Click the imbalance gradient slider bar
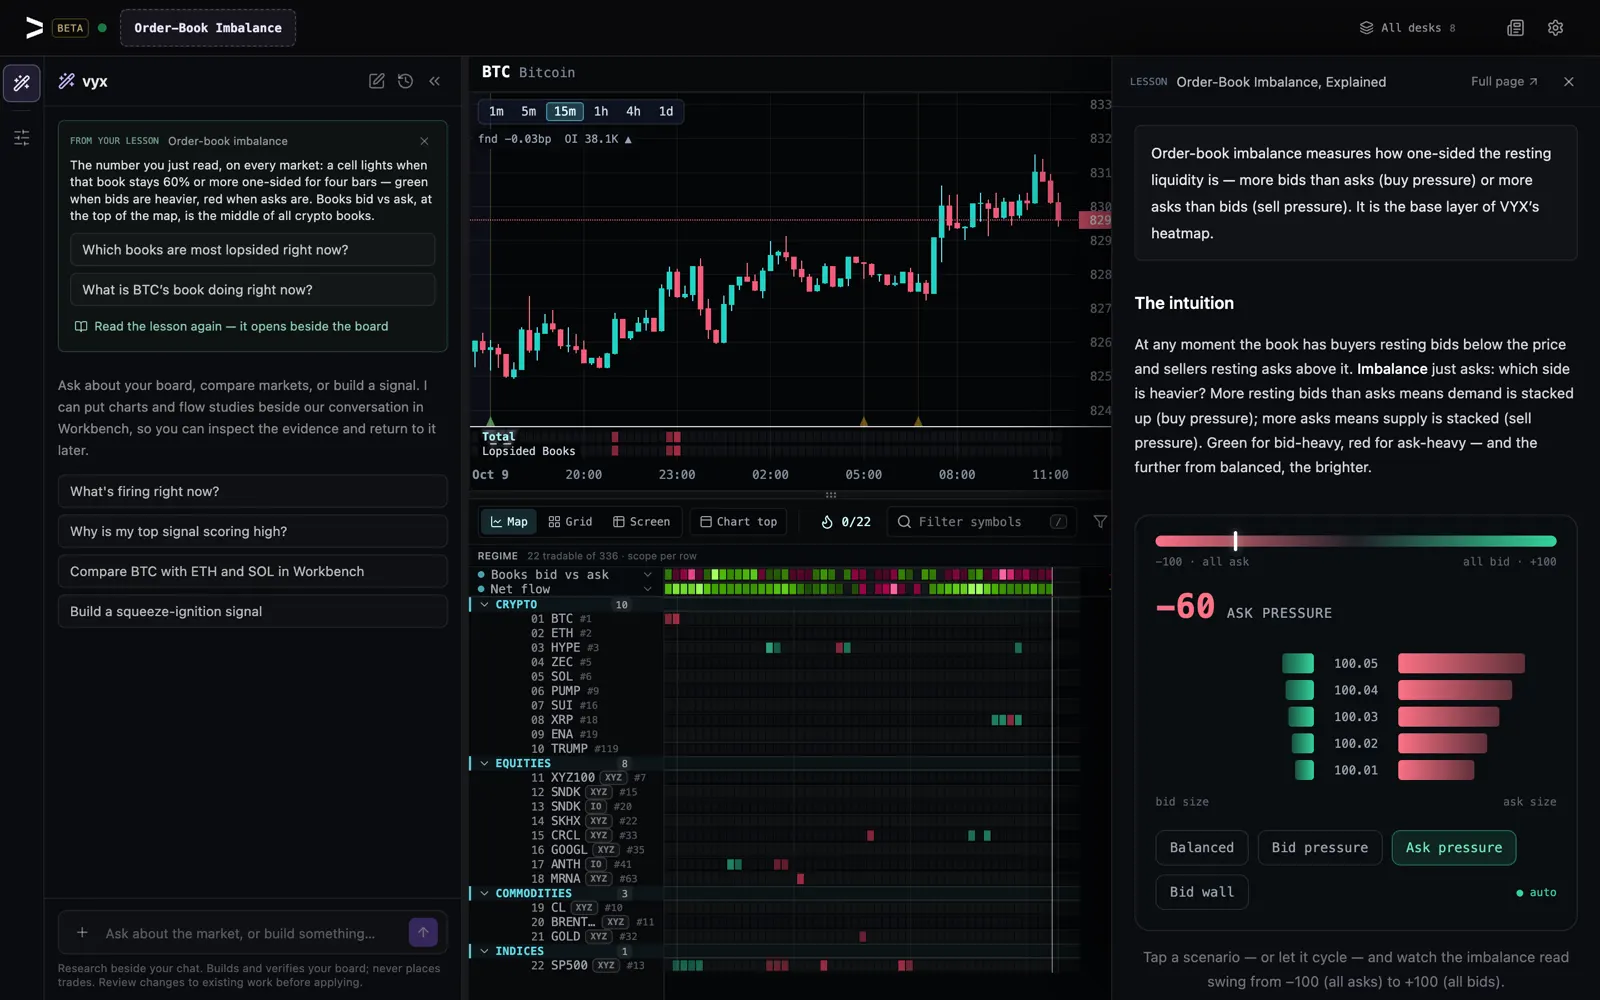Viewport: 1600px width, 1000px height. pos(1355,541)
